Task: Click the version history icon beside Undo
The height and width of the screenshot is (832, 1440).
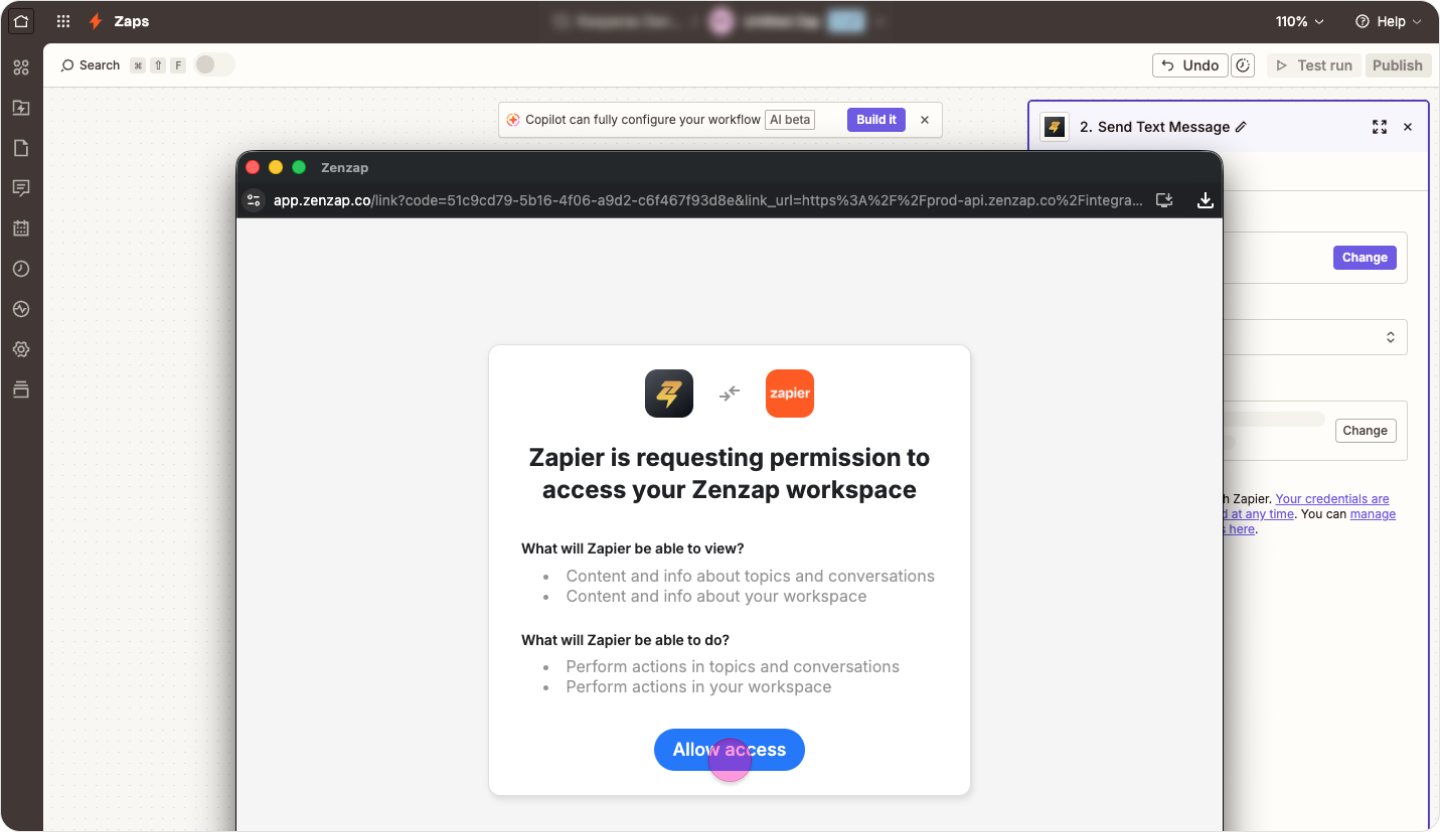Action: click(1242, 65)
